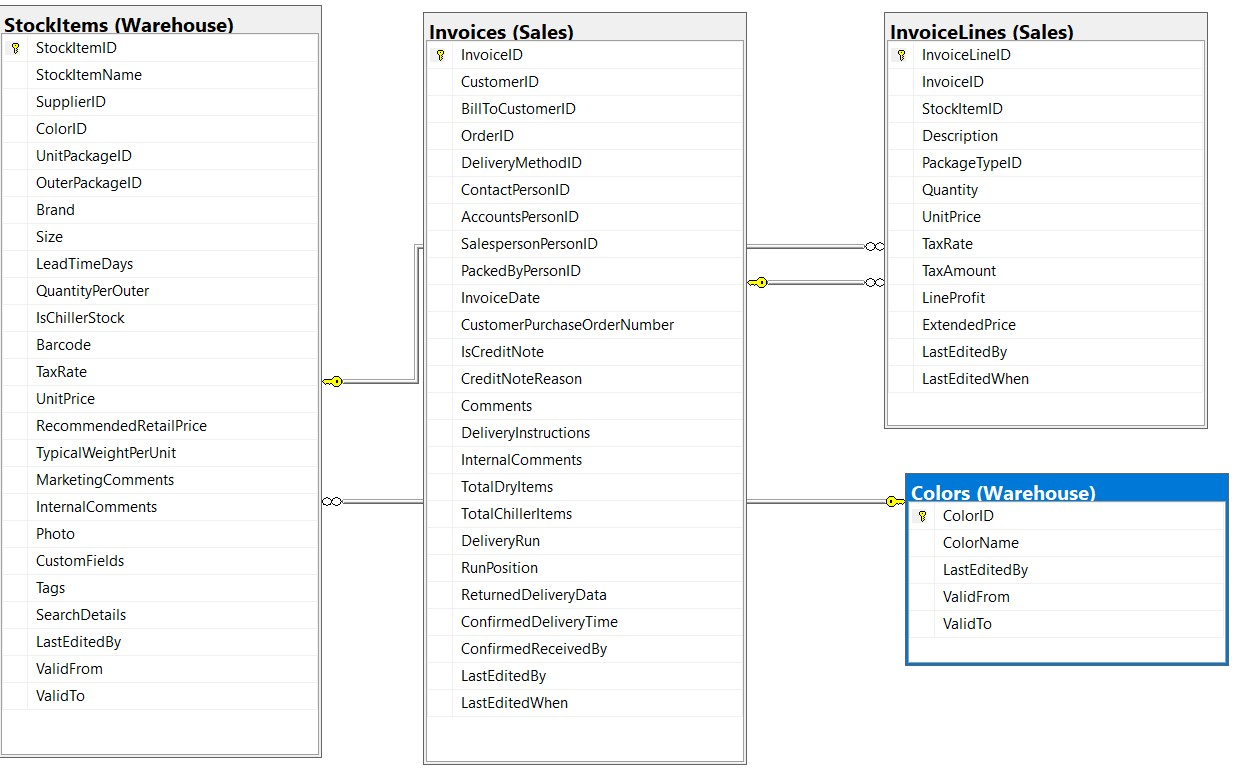Click the key symbol on the Colors relationship connector
The height and width of the screenshot is (781, 1258).
(891, 502)
